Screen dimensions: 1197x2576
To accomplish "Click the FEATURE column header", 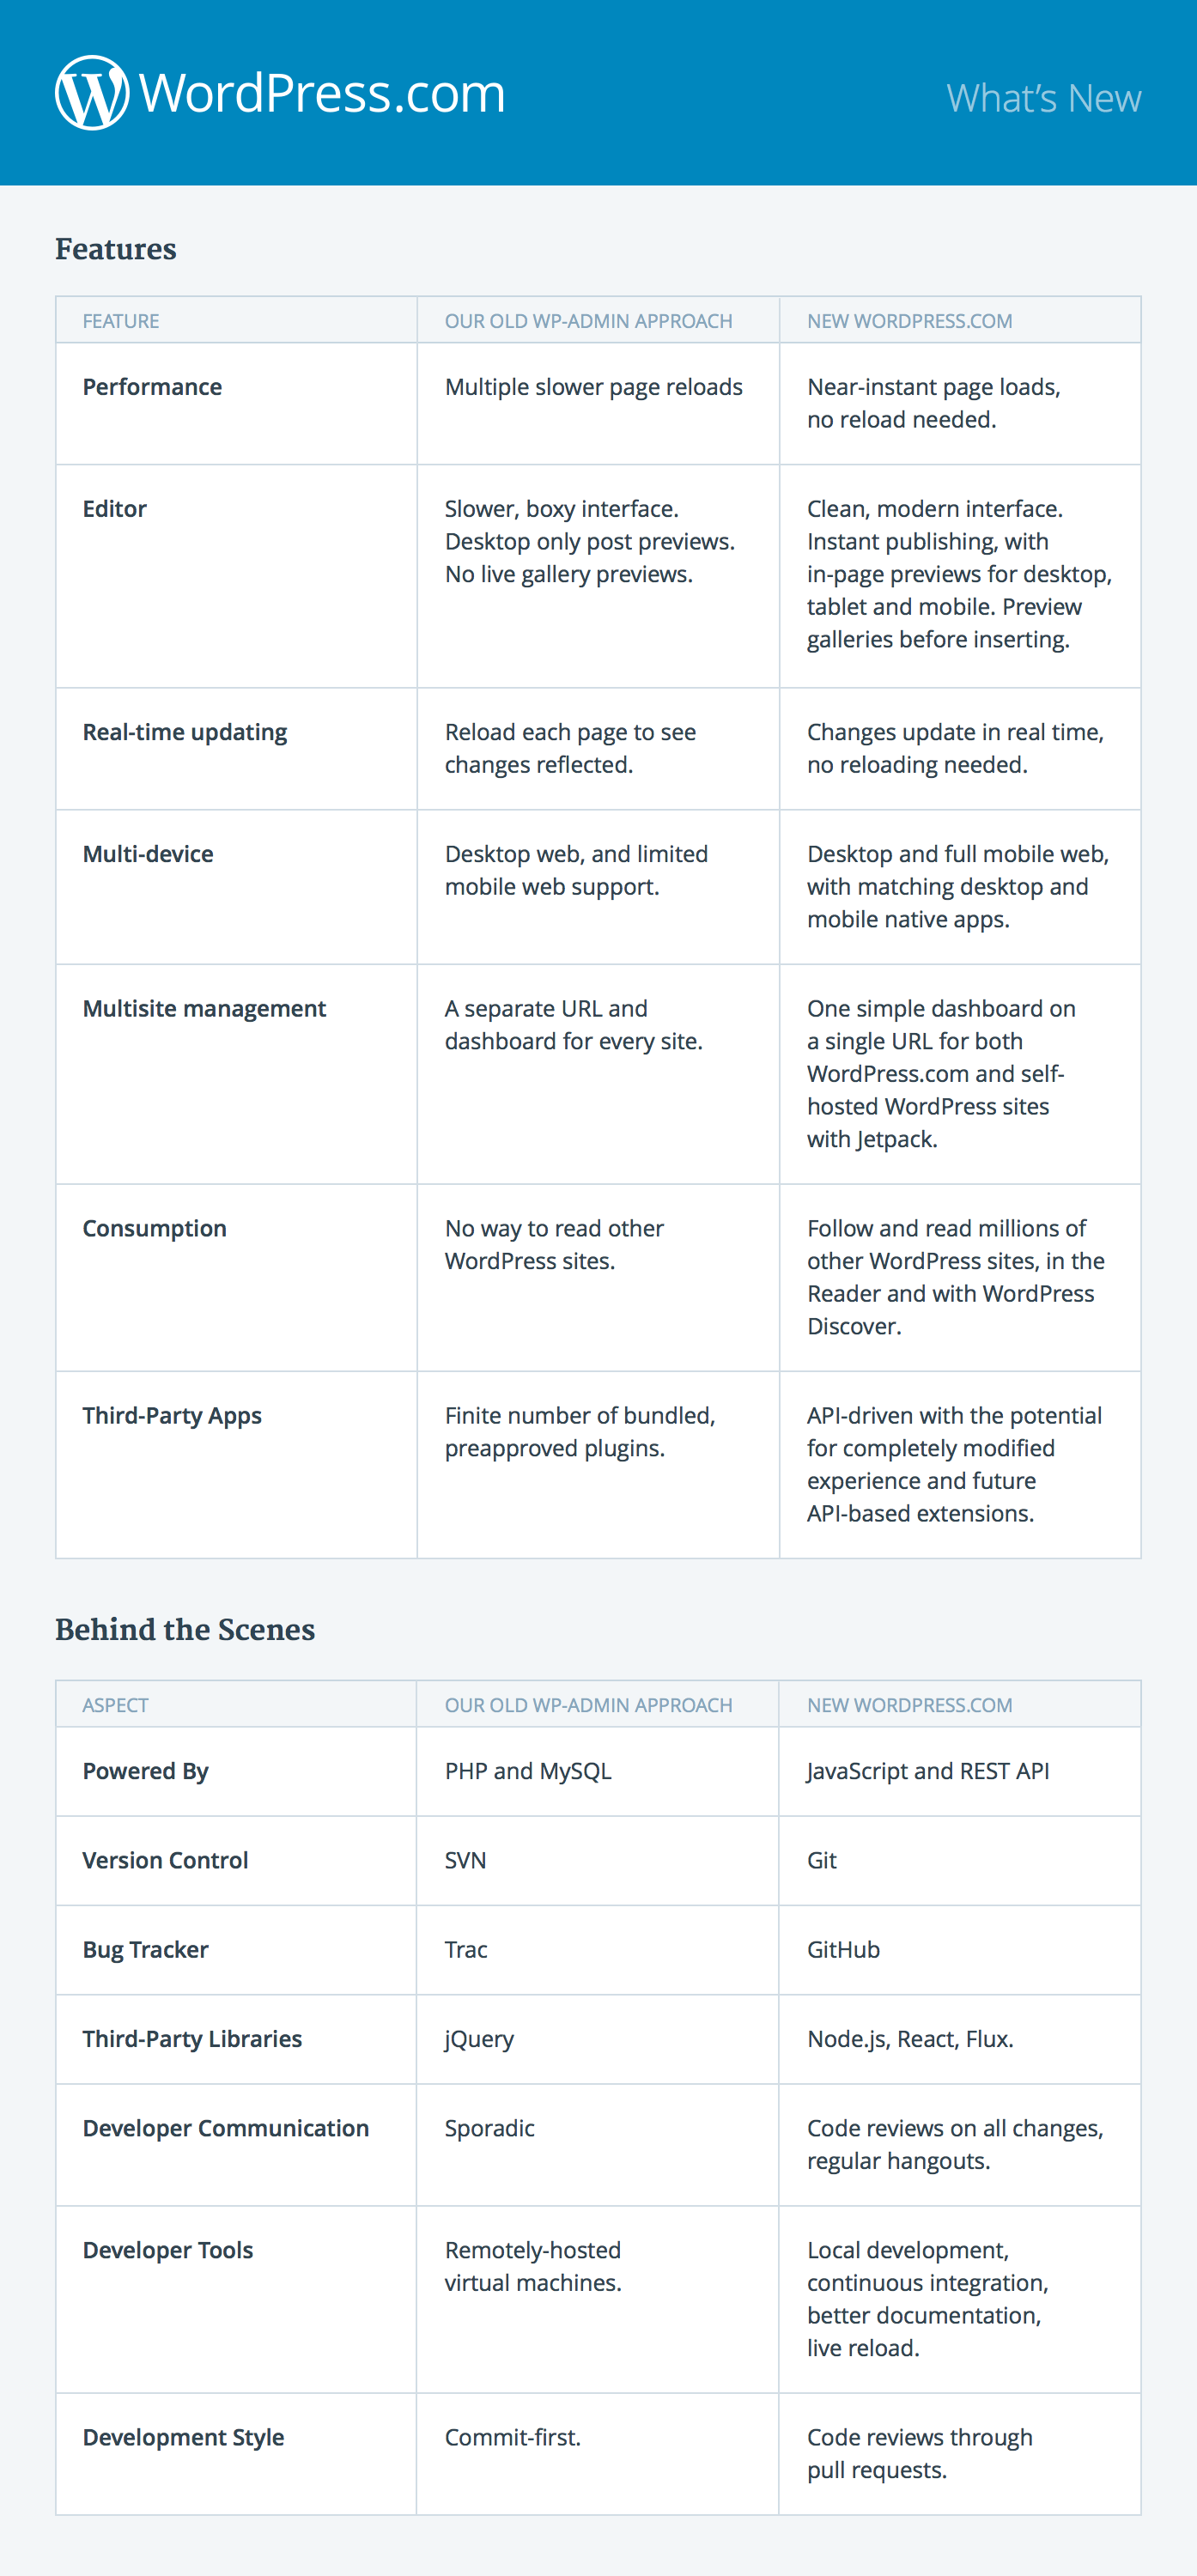I will [121, 321].
